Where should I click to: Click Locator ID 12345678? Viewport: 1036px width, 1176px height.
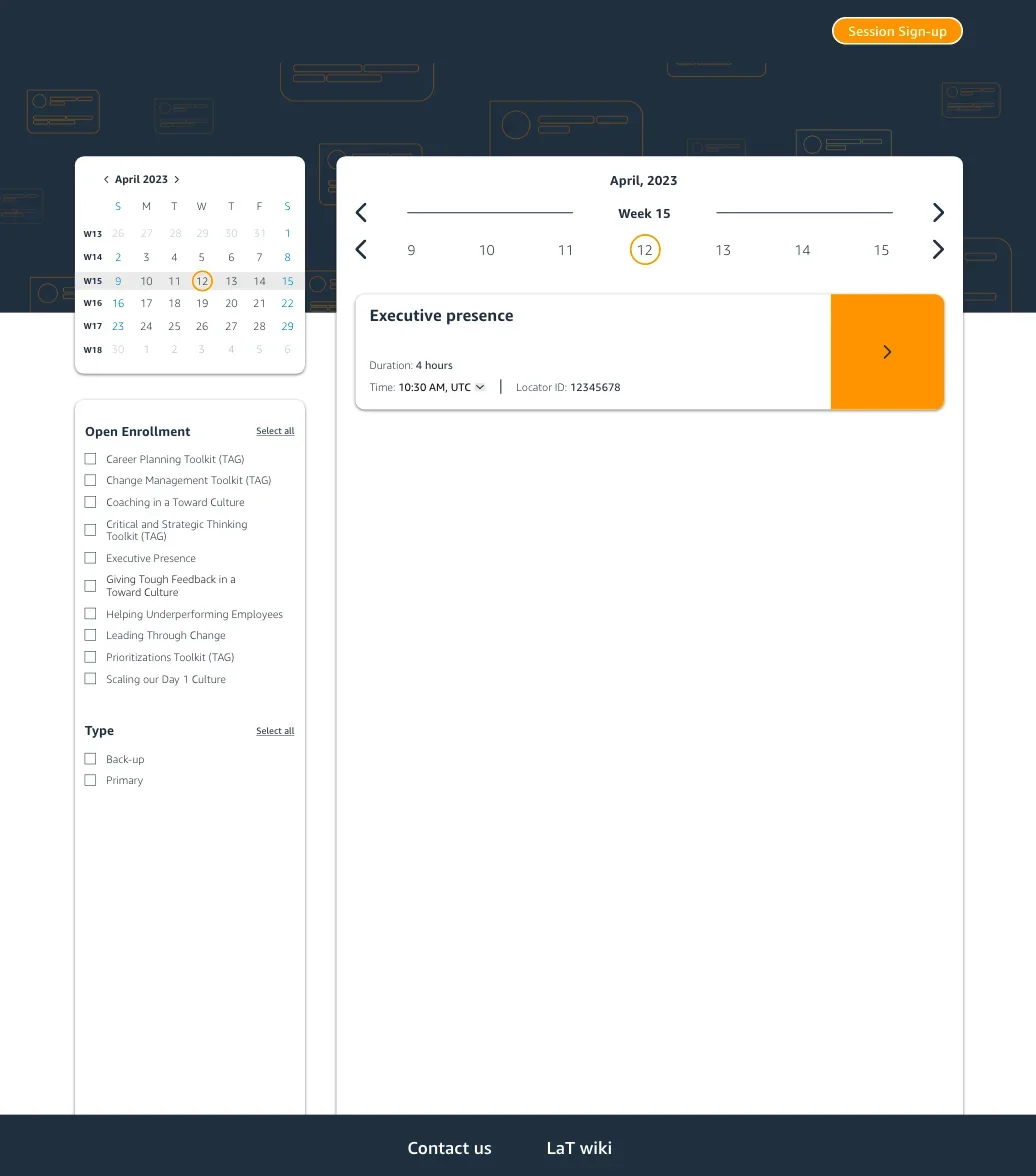568,387
